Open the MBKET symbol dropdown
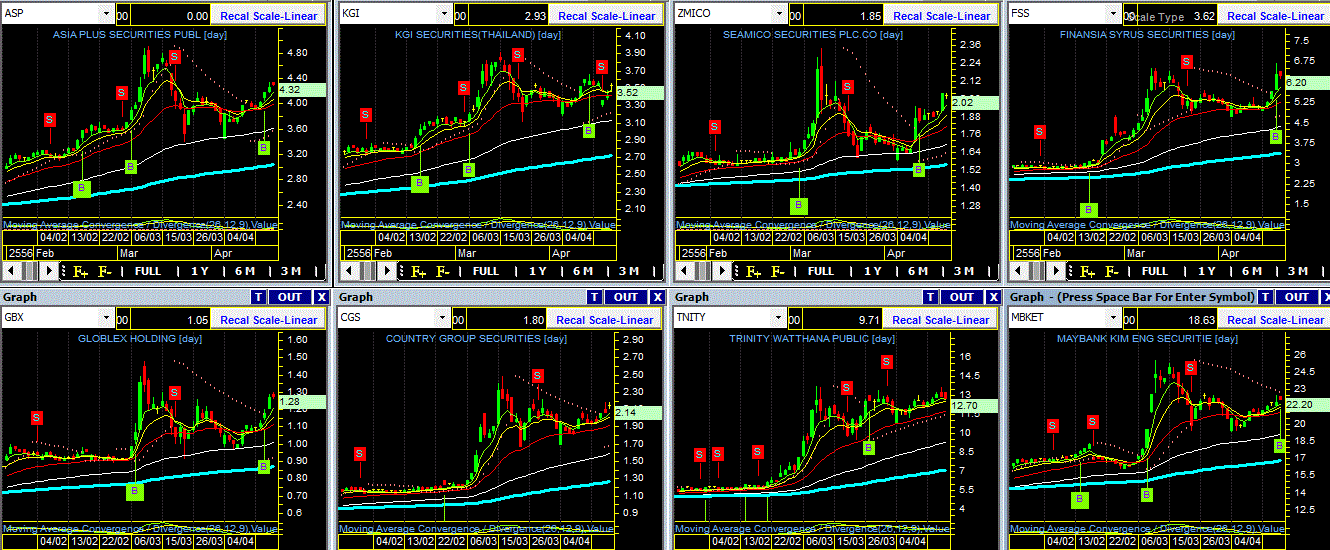Screen dimensions: 1330x550 point(1112,319)
